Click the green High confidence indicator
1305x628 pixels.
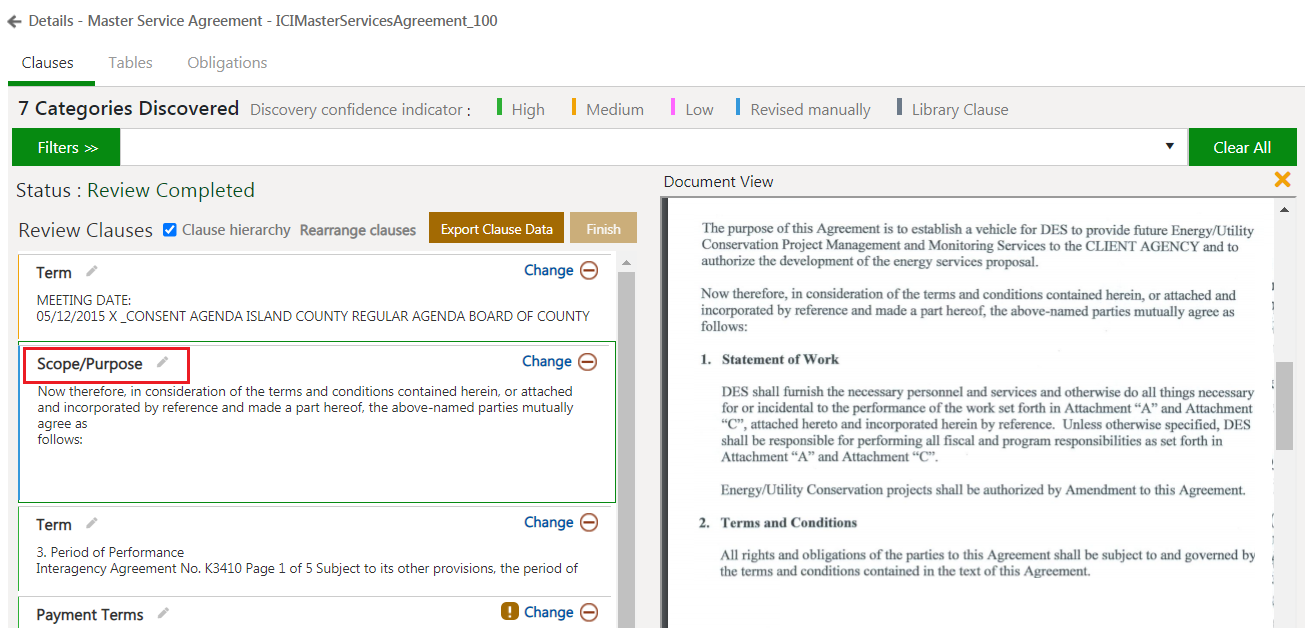499,108
